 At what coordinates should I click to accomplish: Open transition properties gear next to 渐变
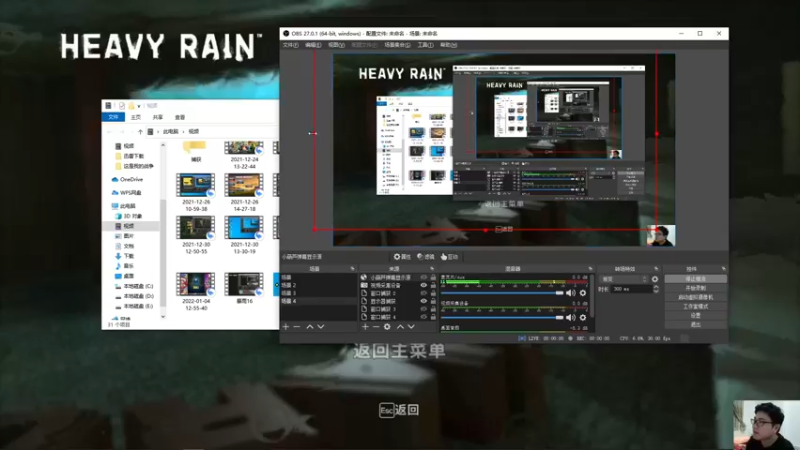pos(655,279)
